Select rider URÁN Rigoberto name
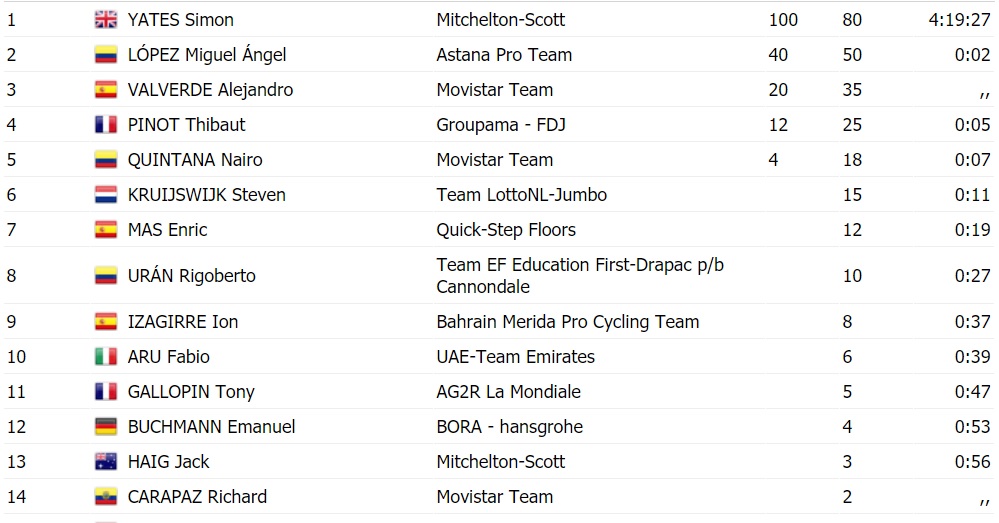 tap(191, 276)
